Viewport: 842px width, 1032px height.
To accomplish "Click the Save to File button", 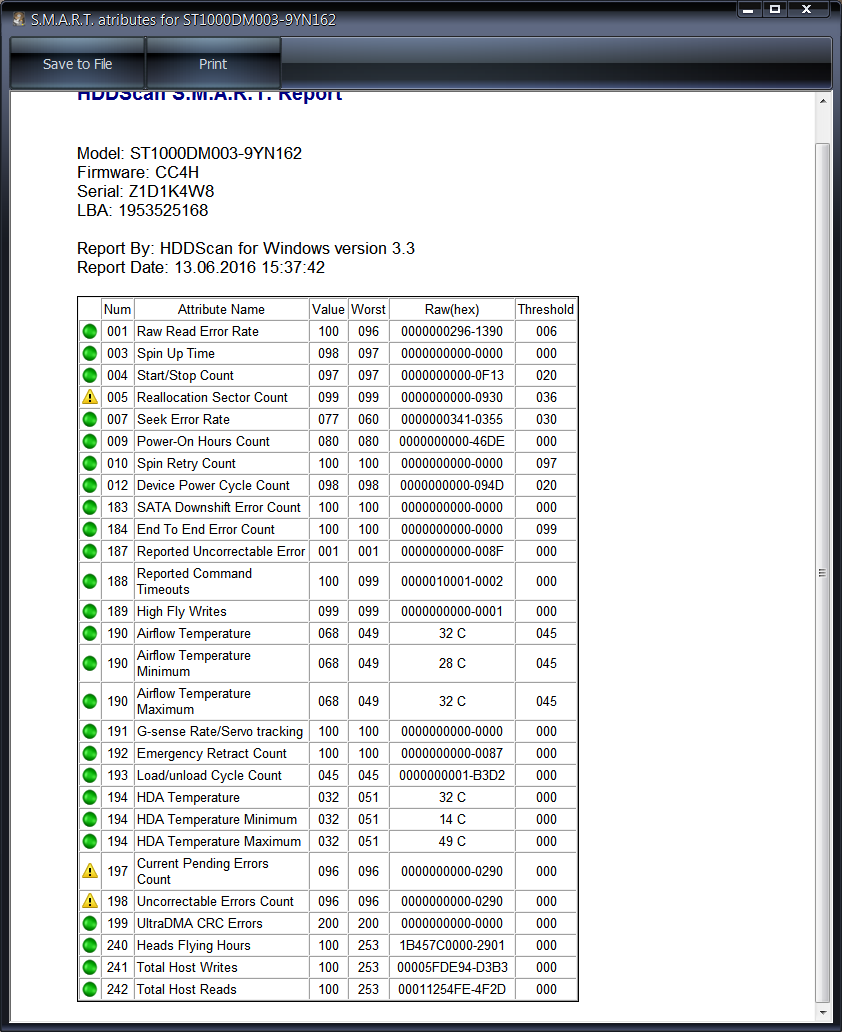I will 77,64.
